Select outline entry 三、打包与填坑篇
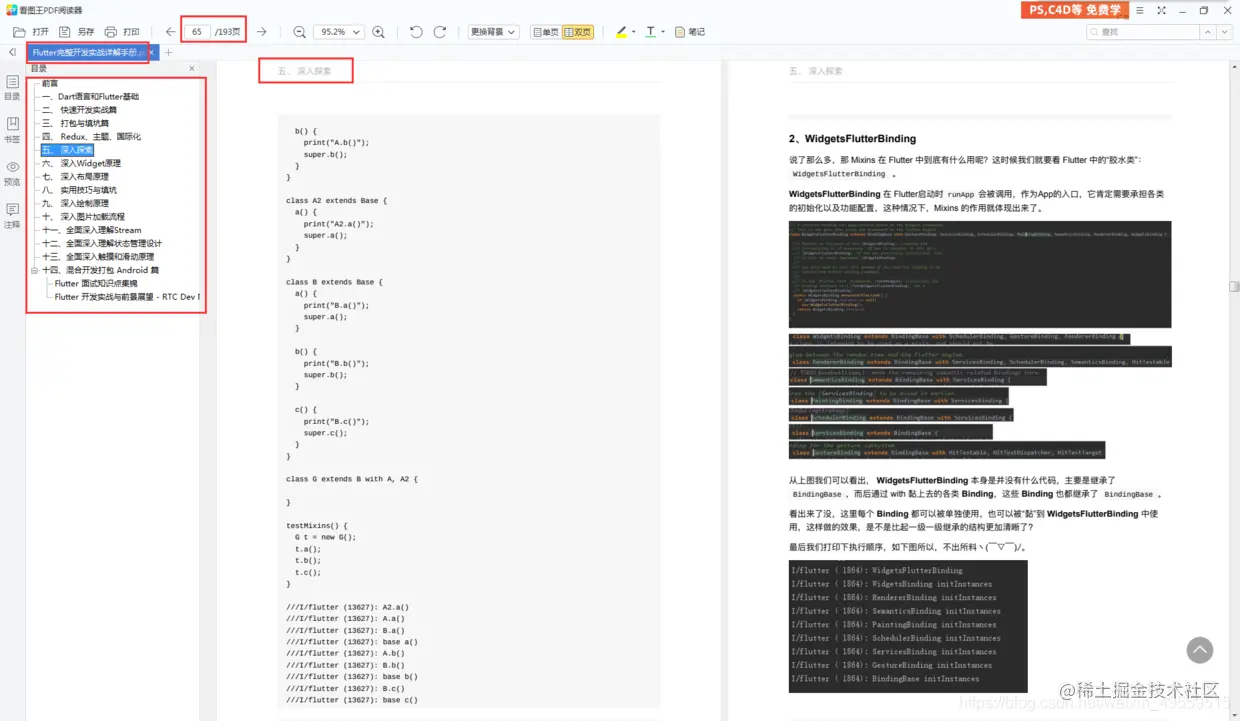 75,123
